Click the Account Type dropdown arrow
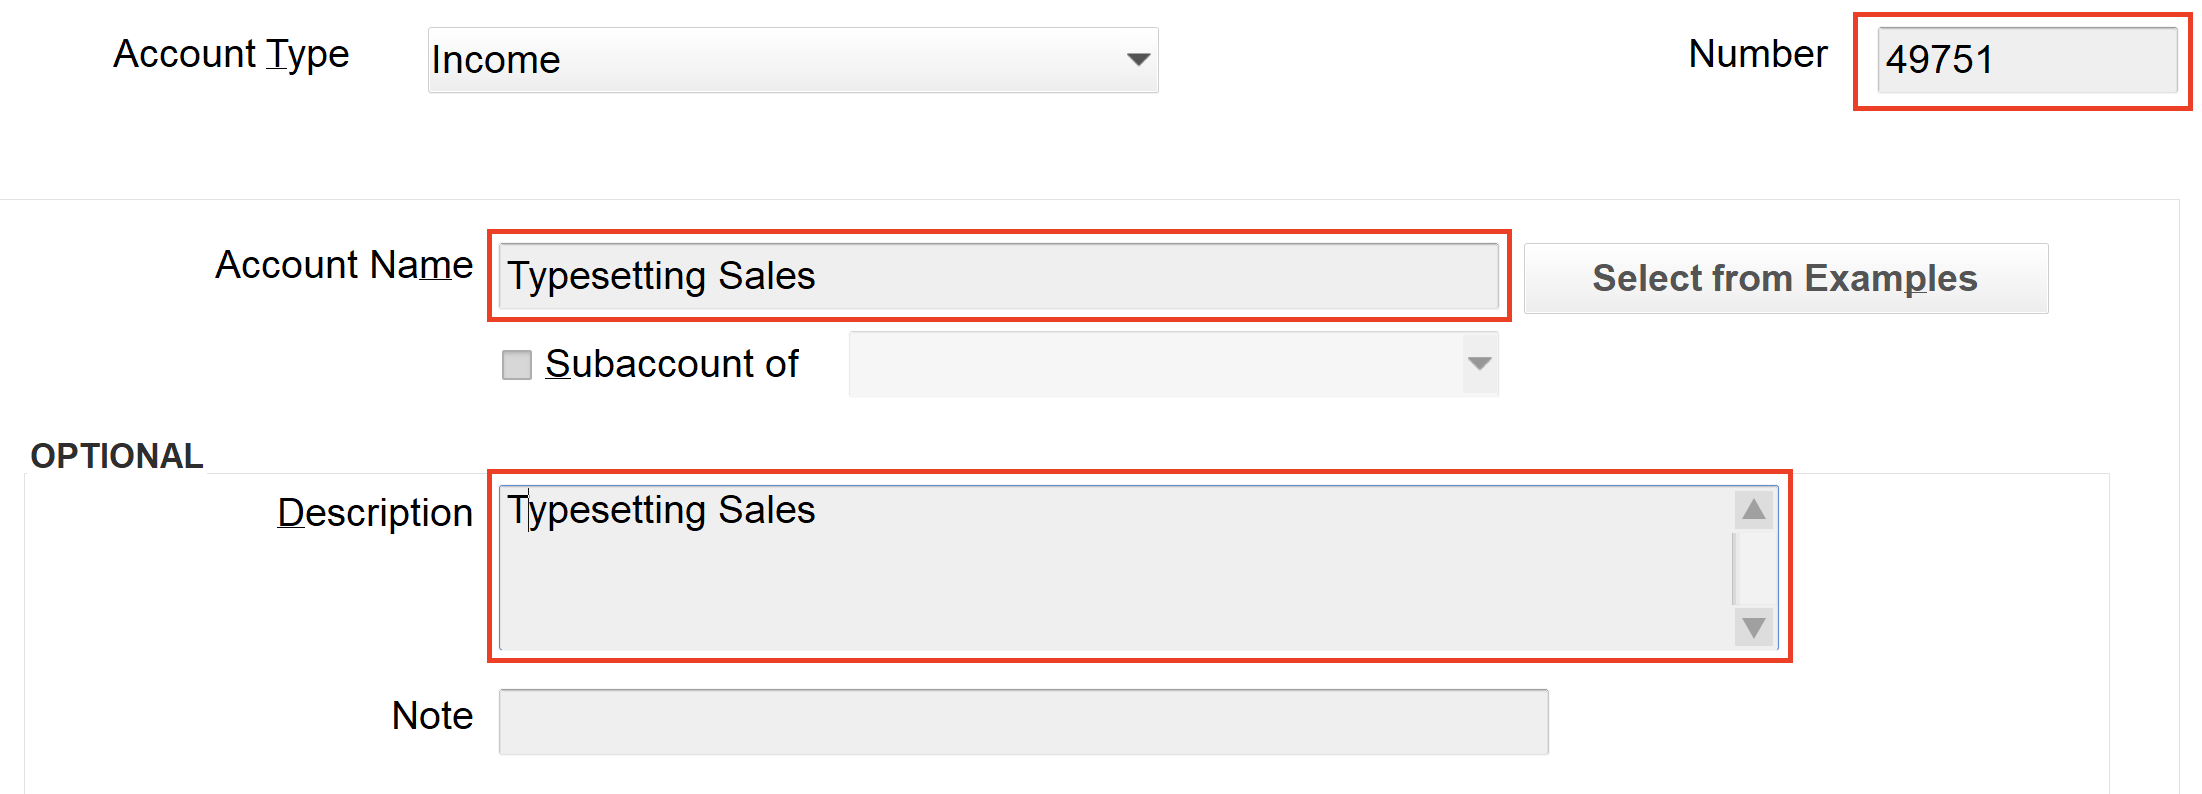This screenshot has width=2202, height=794. point(1137,60)
